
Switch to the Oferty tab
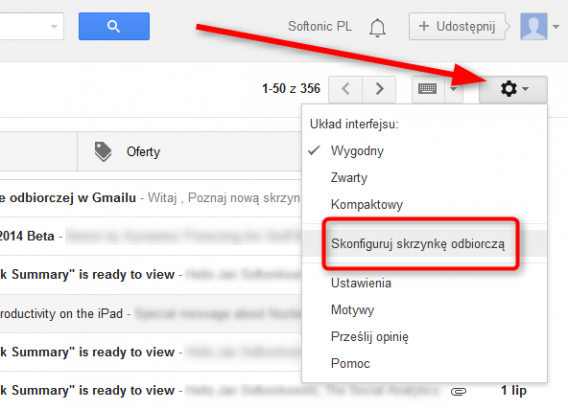pos(189,151)
